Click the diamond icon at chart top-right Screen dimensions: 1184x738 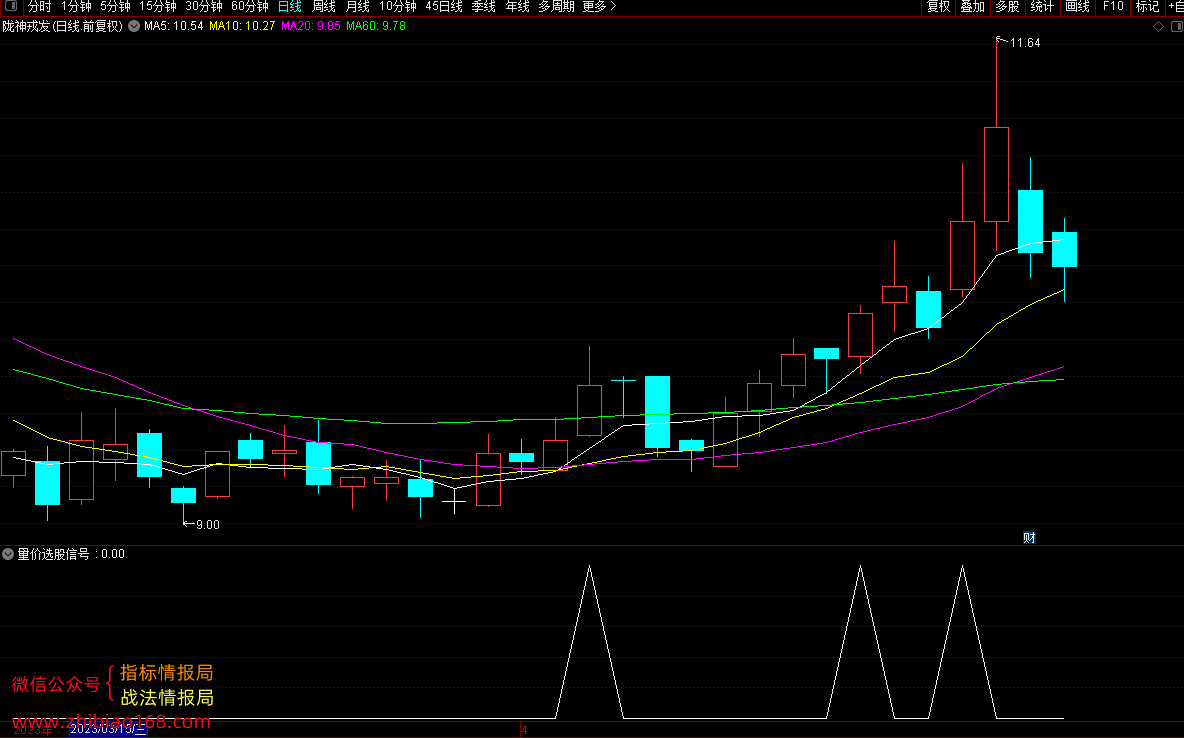[x=1158, y=26]
